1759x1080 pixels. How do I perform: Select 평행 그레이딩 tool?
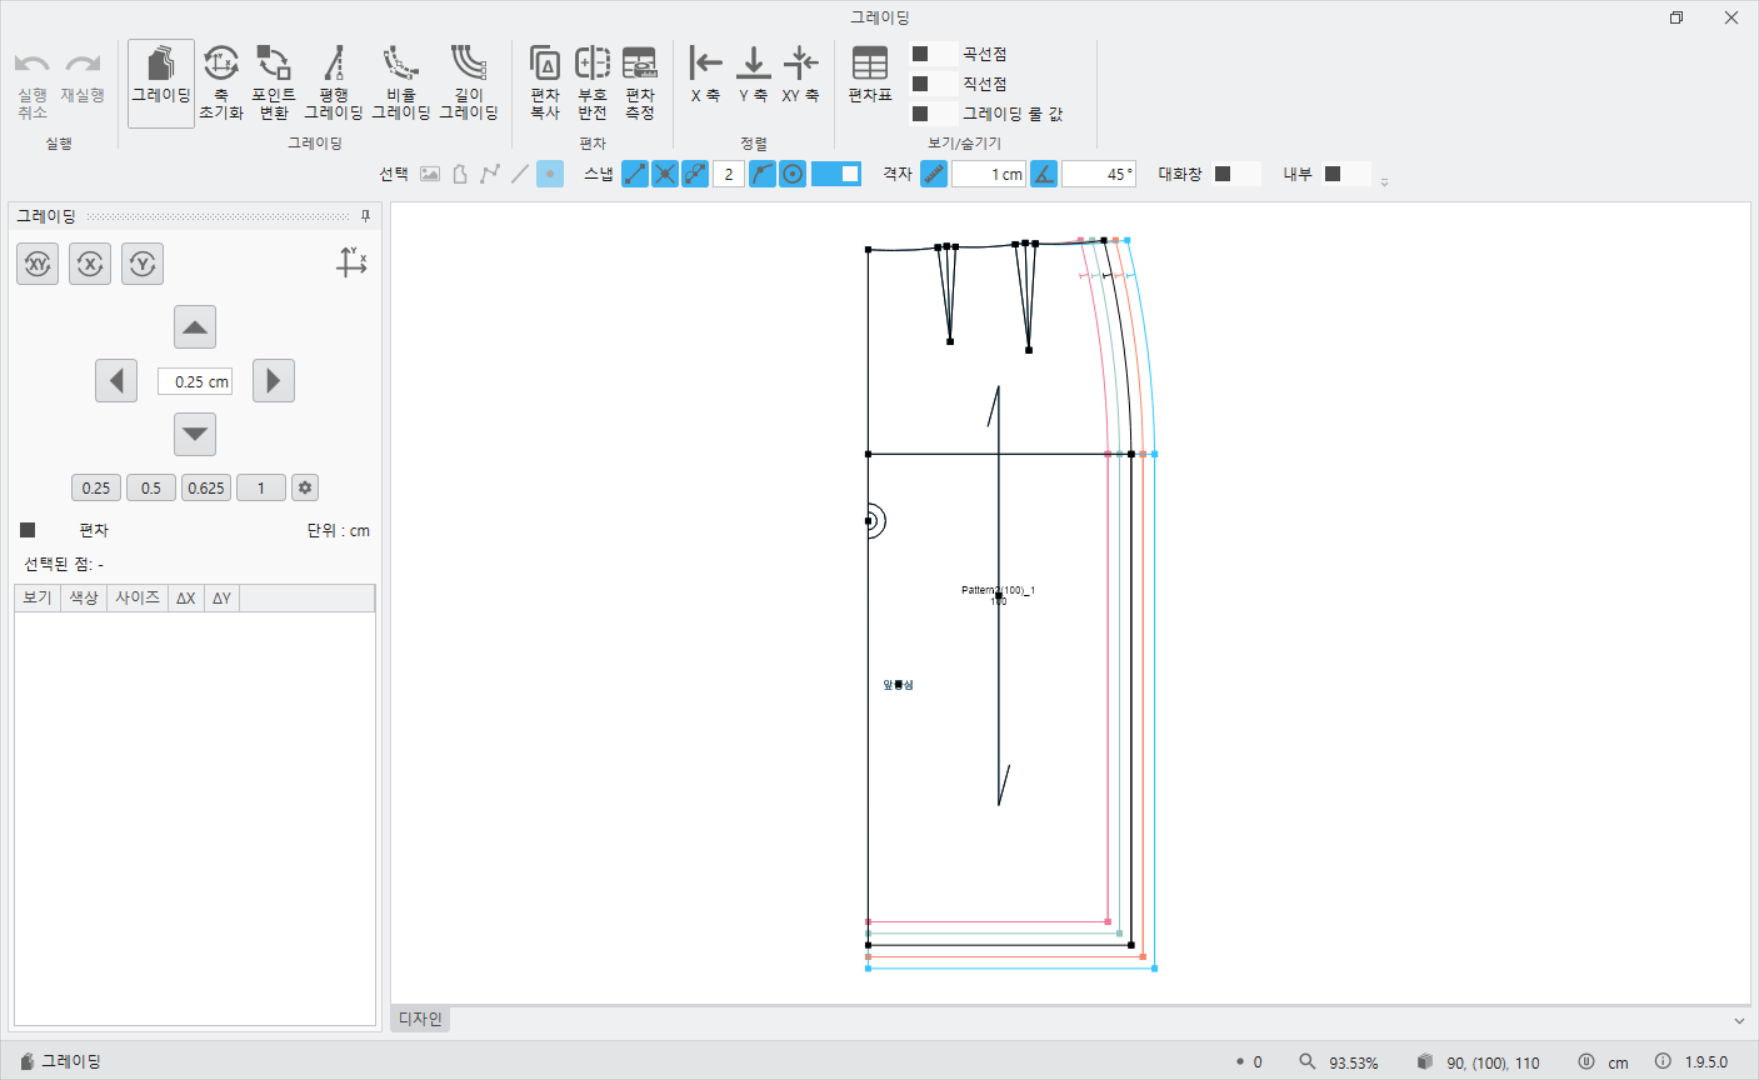[x=333, y=84]
